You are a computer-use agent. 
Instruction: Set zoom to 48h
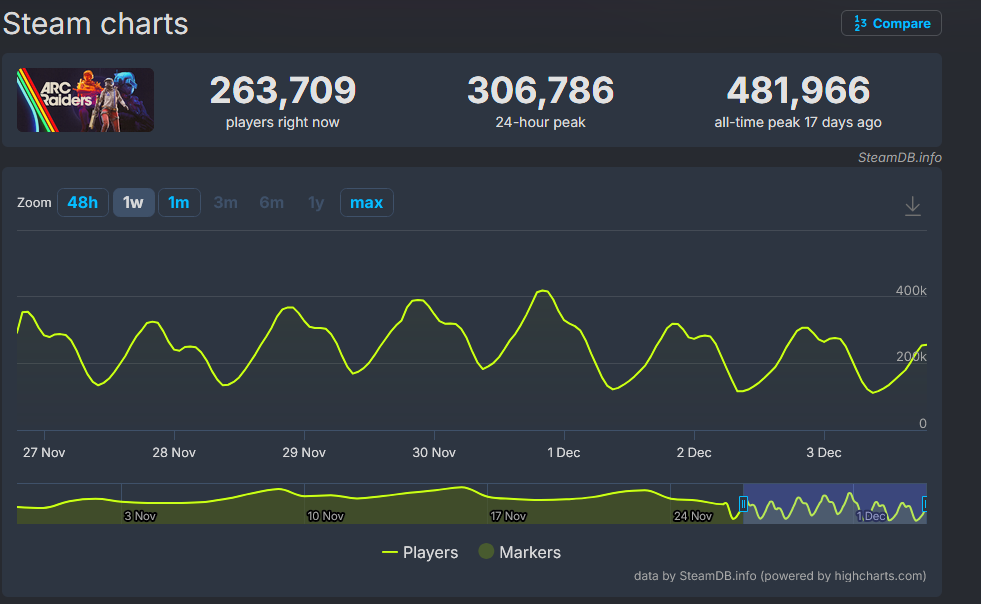[83, 203]
